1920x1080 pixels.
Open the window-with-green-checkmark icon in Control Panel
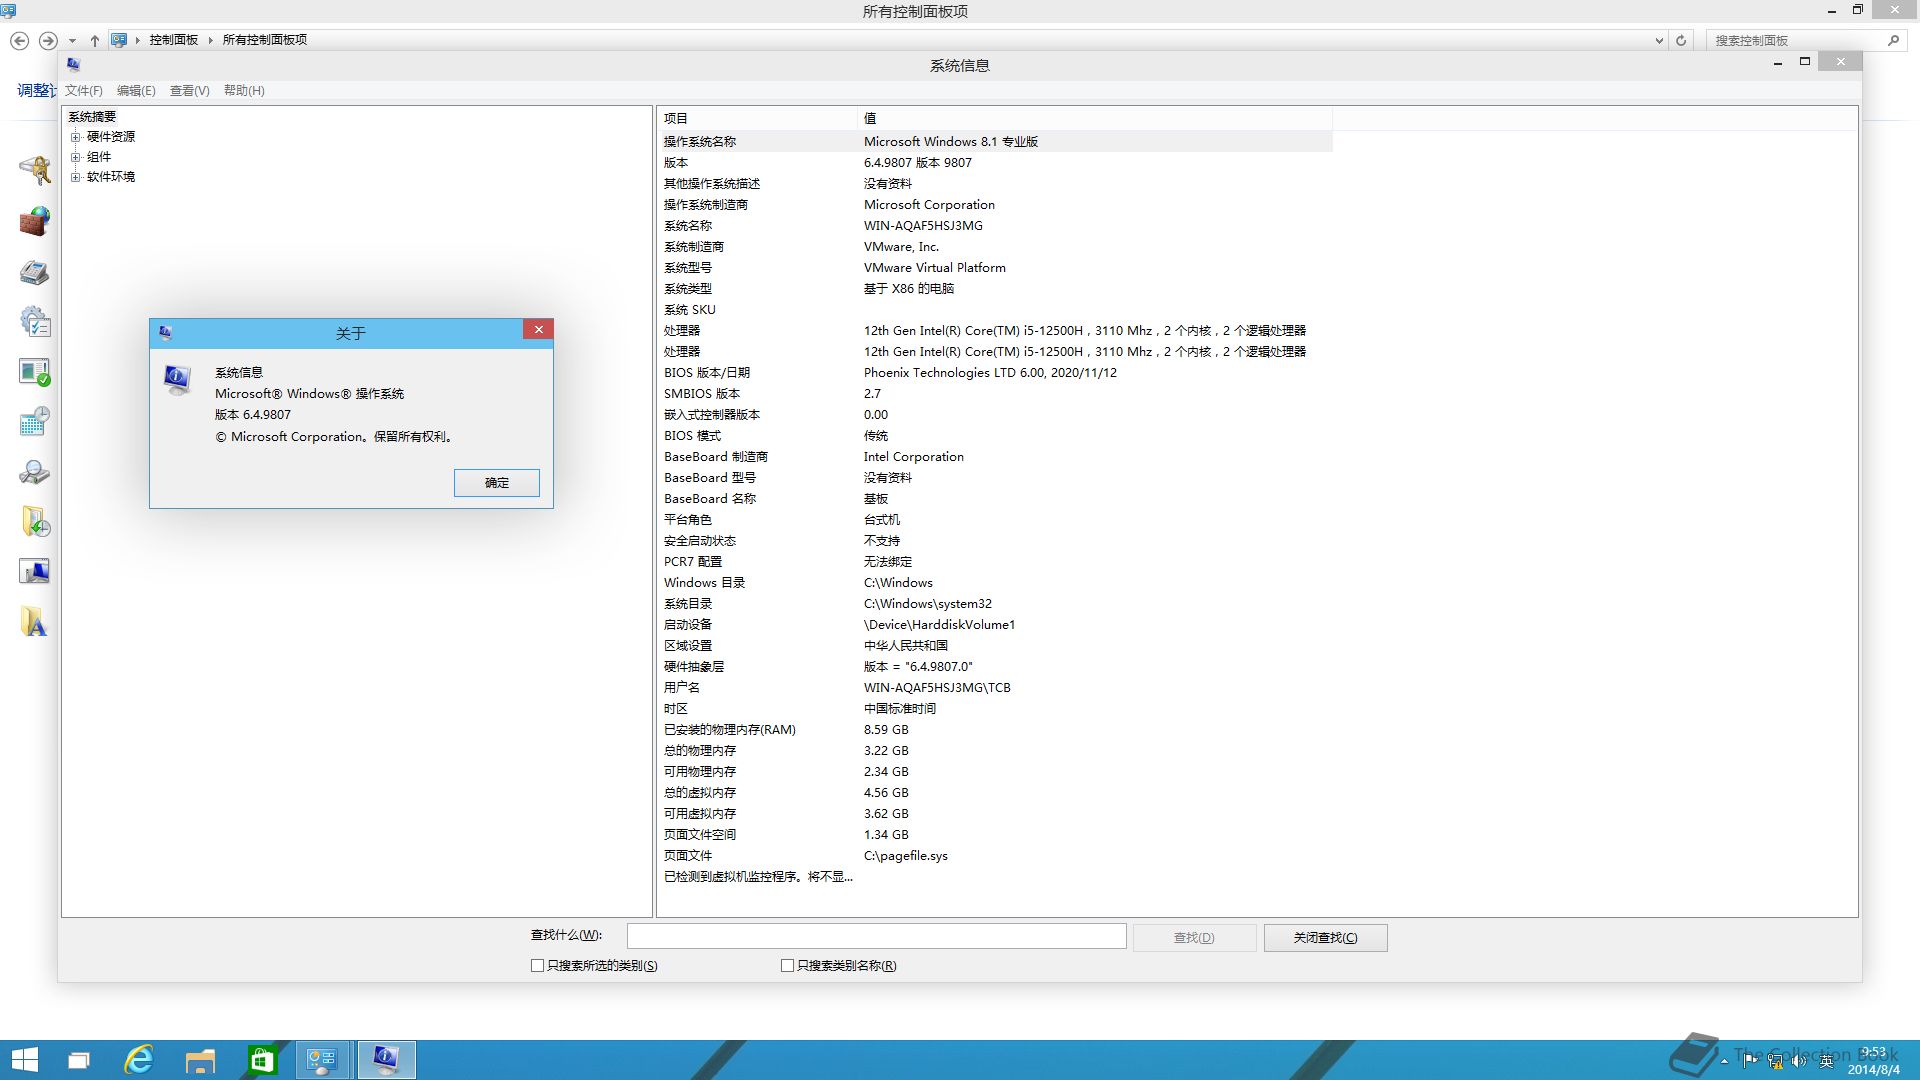(35, 371)
